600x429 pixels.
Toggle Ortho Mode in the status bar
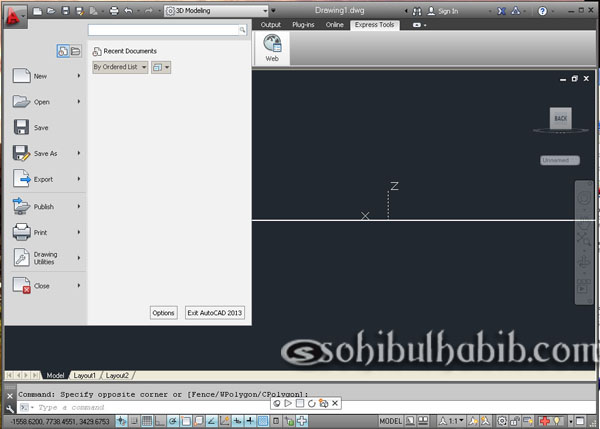point(160,421)
